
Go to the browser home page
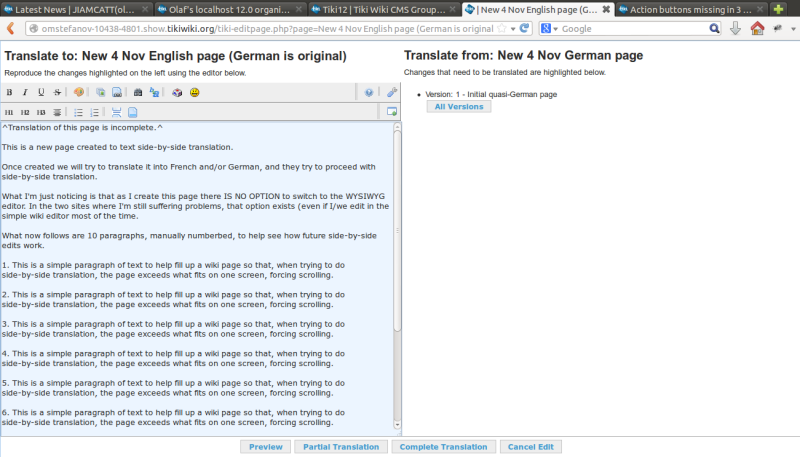(x=758, y=29)
